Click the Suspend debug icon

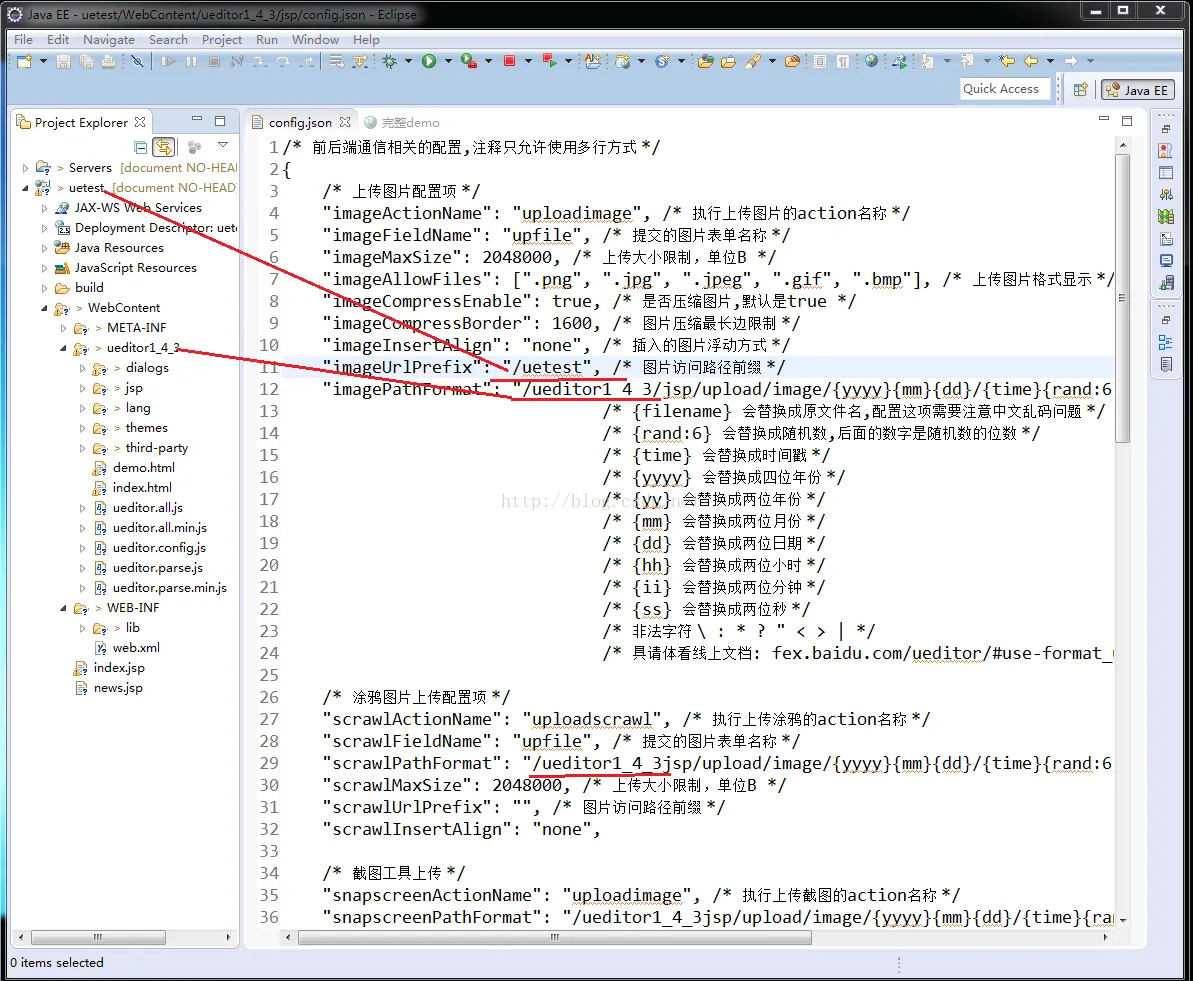191,61
